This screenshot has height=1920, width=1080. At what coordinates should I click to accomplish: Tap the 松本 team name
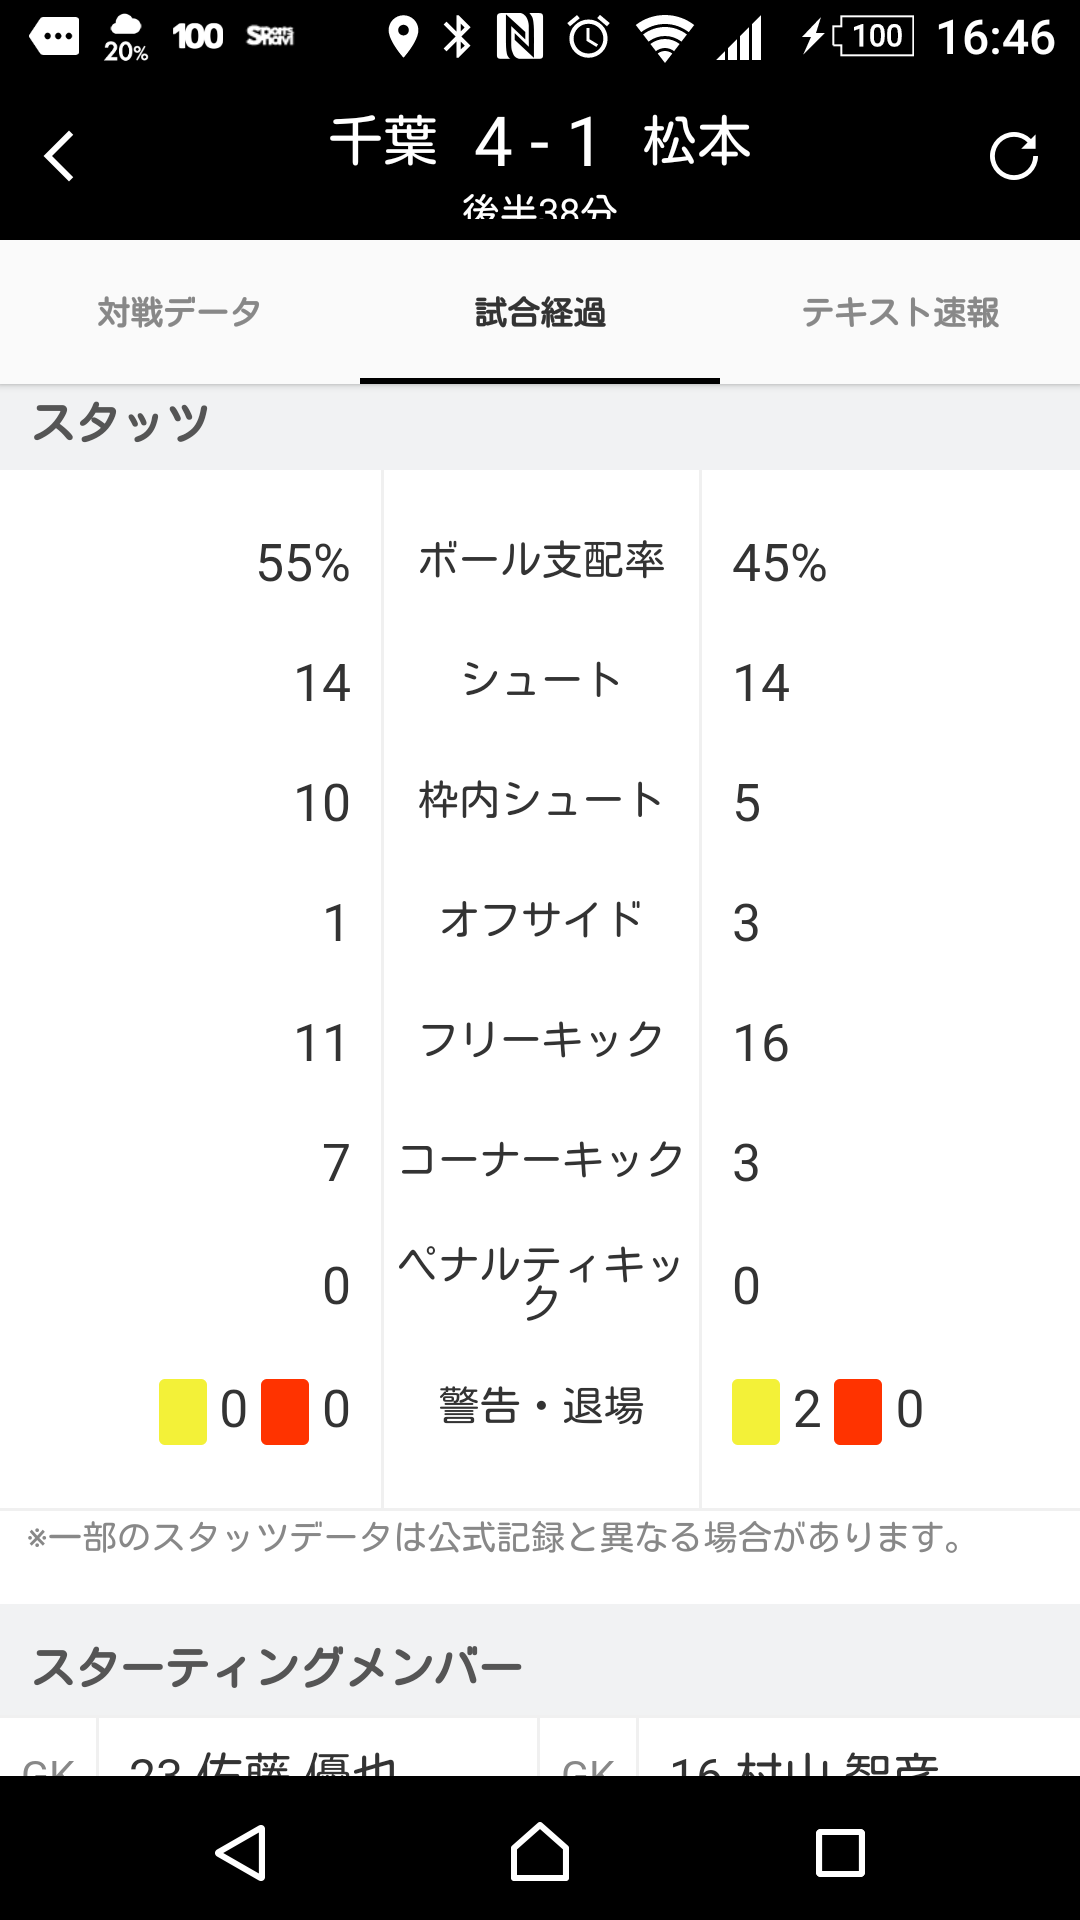point(697,142)
